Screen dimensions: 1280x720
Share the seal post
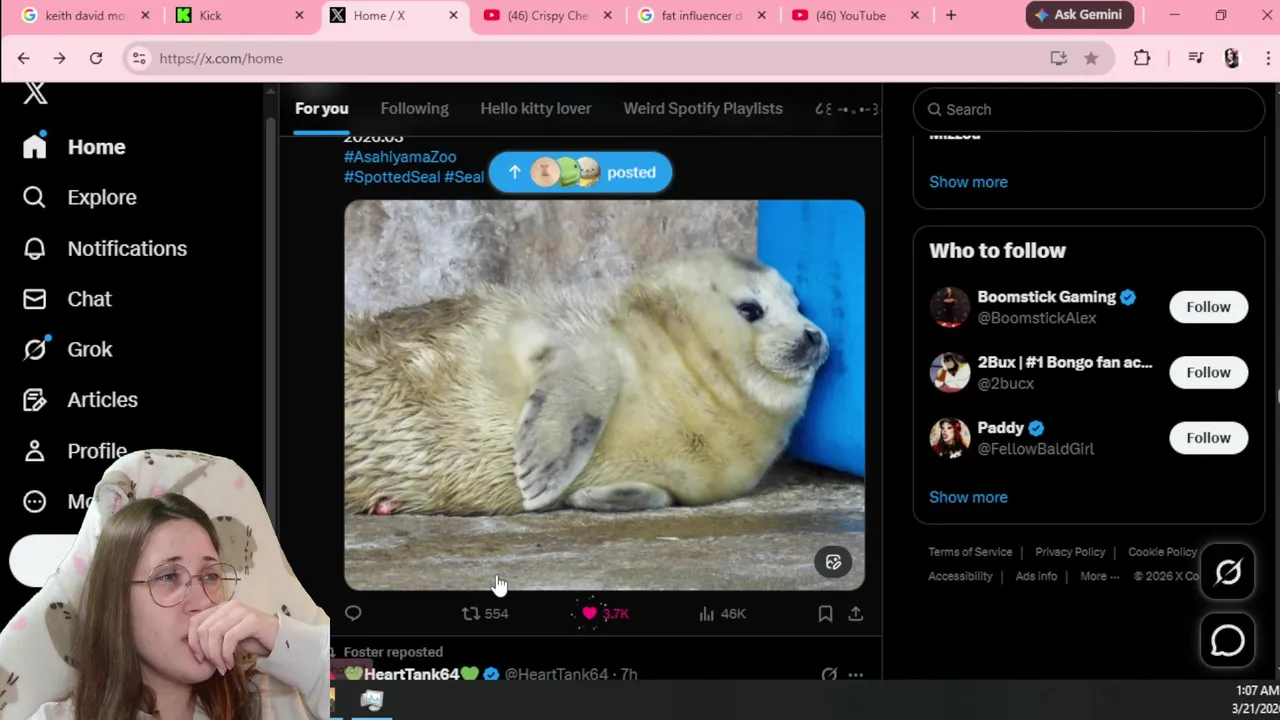click(856, 614)
